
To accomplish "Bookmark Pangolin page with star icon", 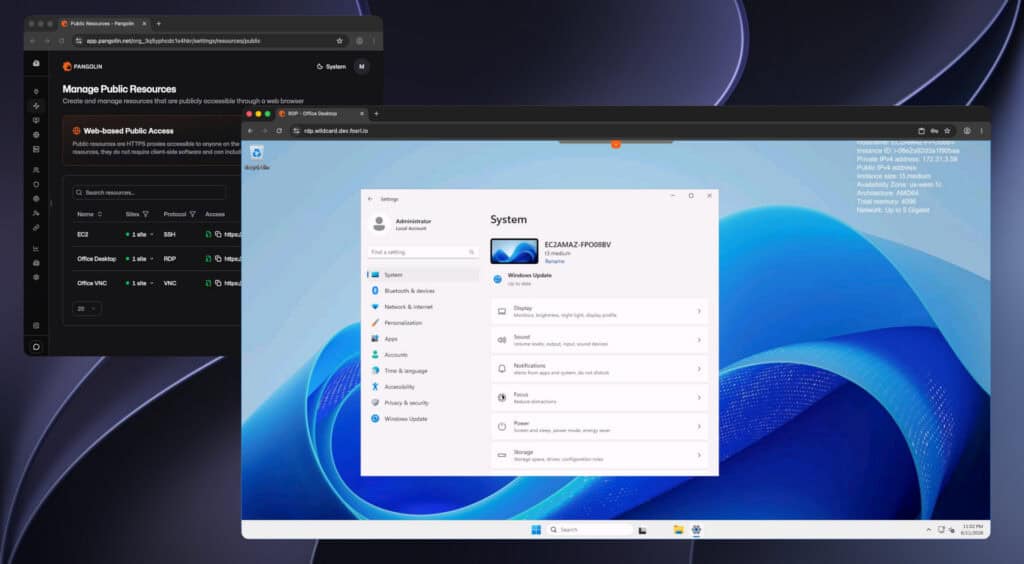I will (340, 40).
